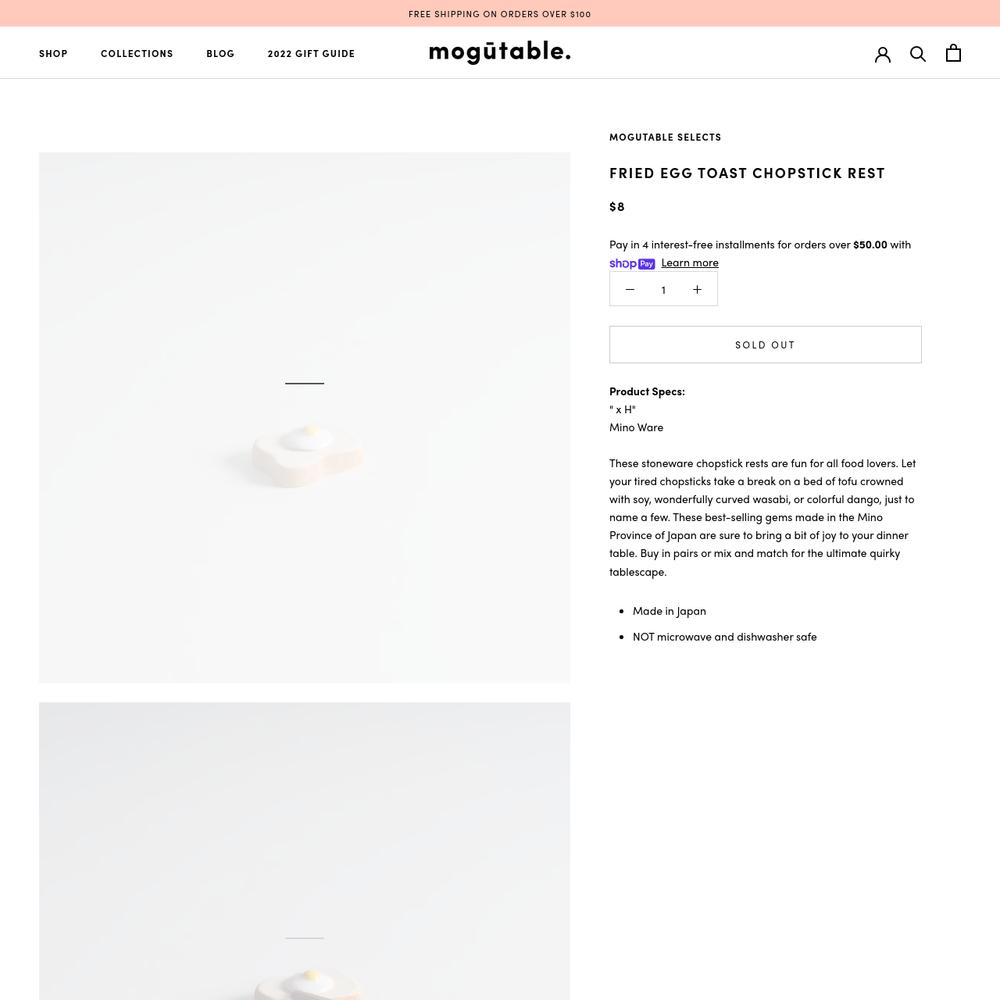Open the search magnifier icon
This screenshot has width=1000, height=1000.
tap(918, 54)
